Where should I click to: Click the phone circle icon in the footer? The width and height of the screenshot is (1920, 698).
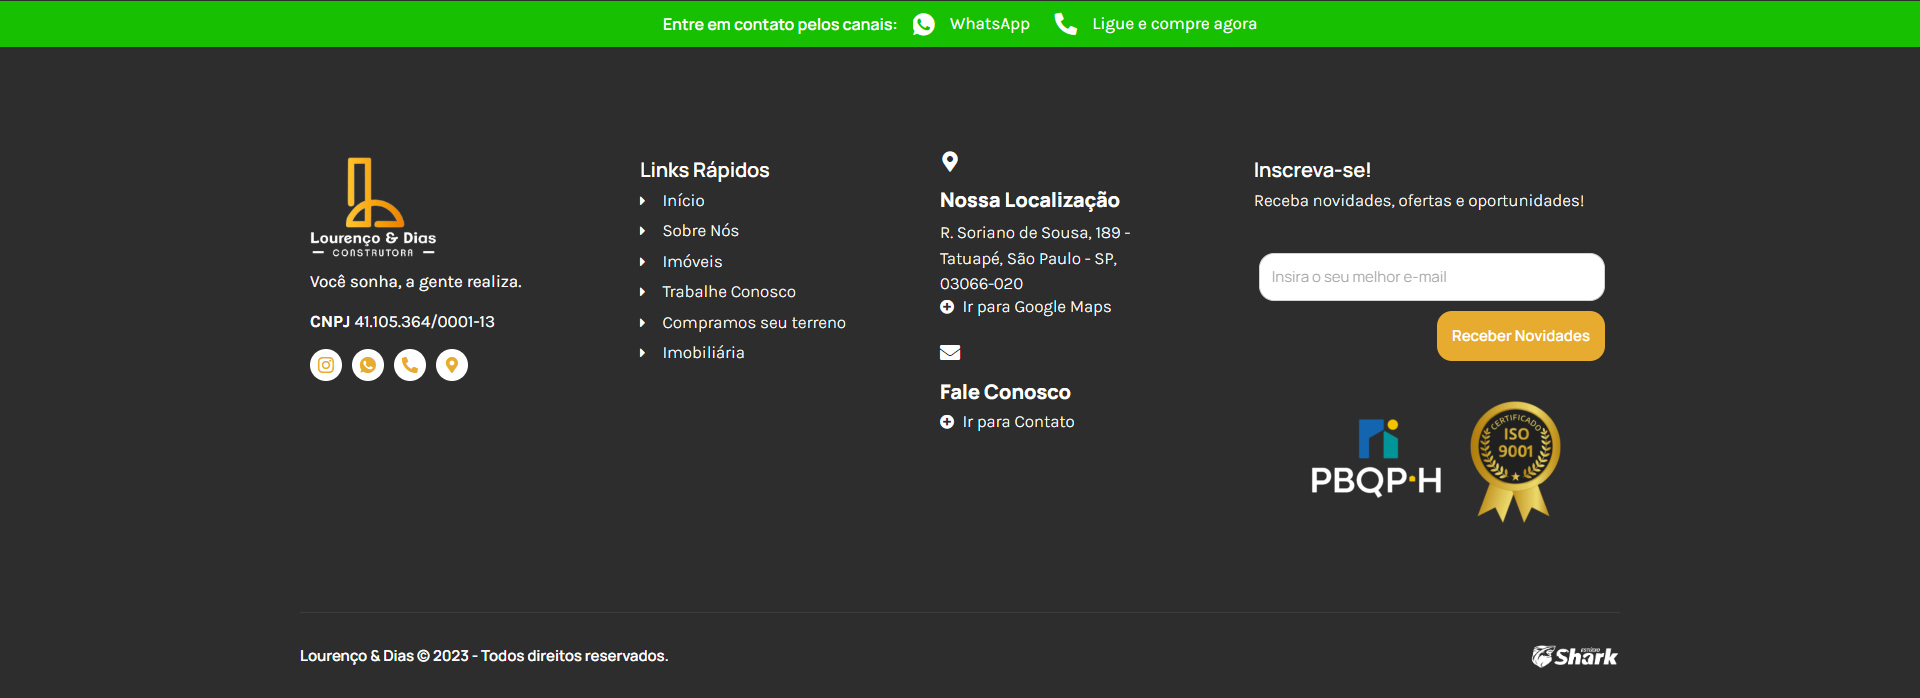[410, 365]
